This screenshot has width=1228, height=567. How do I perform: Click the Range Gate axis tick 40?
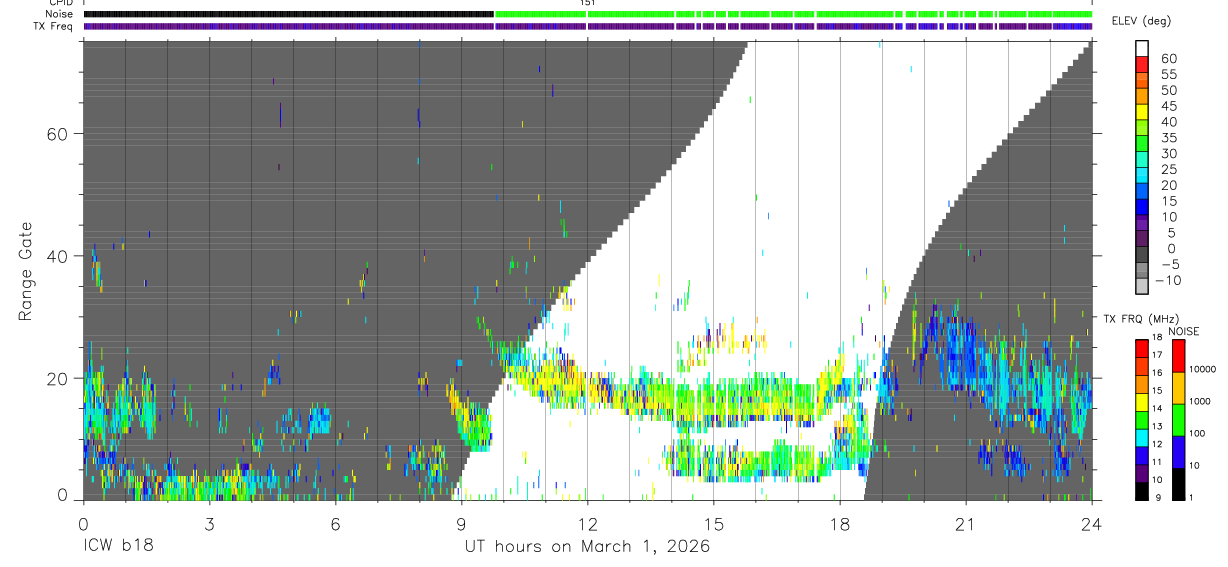point(57,256)
